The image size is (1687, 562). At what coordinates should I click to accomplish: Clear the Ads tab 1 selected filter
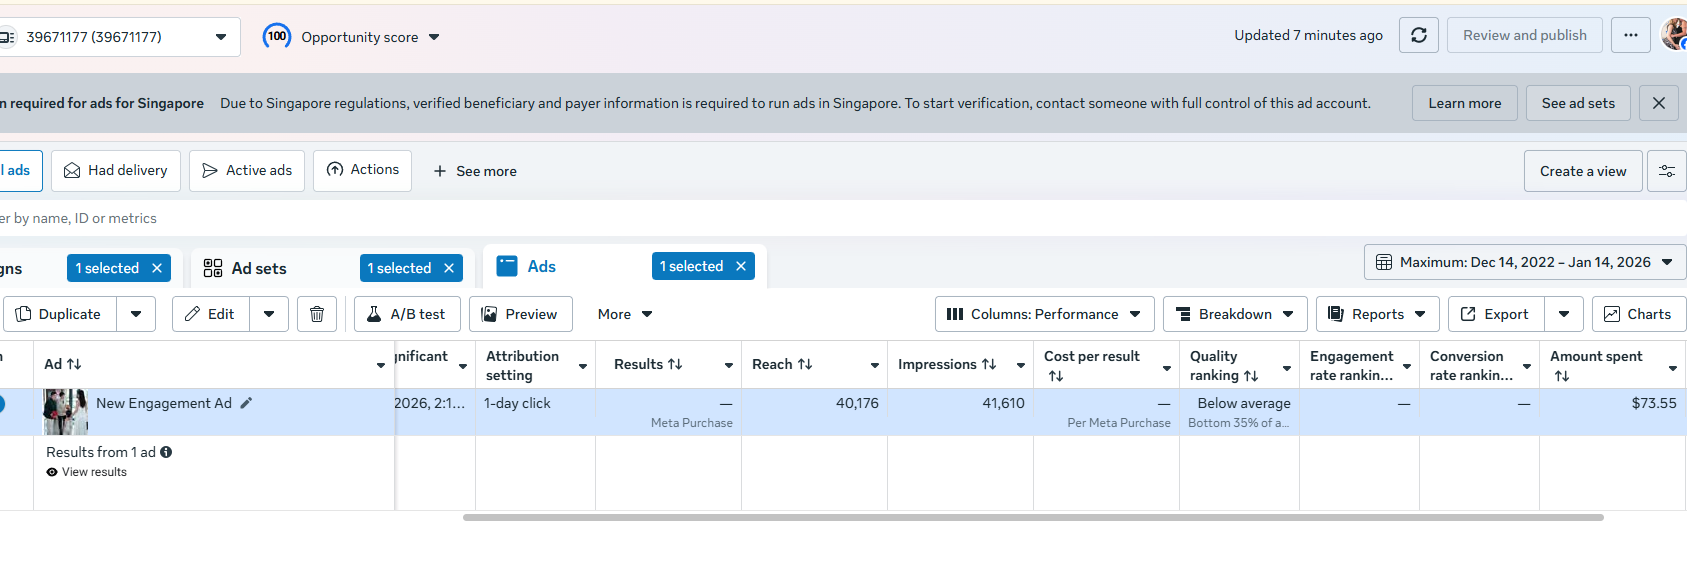tap(741, 266)
